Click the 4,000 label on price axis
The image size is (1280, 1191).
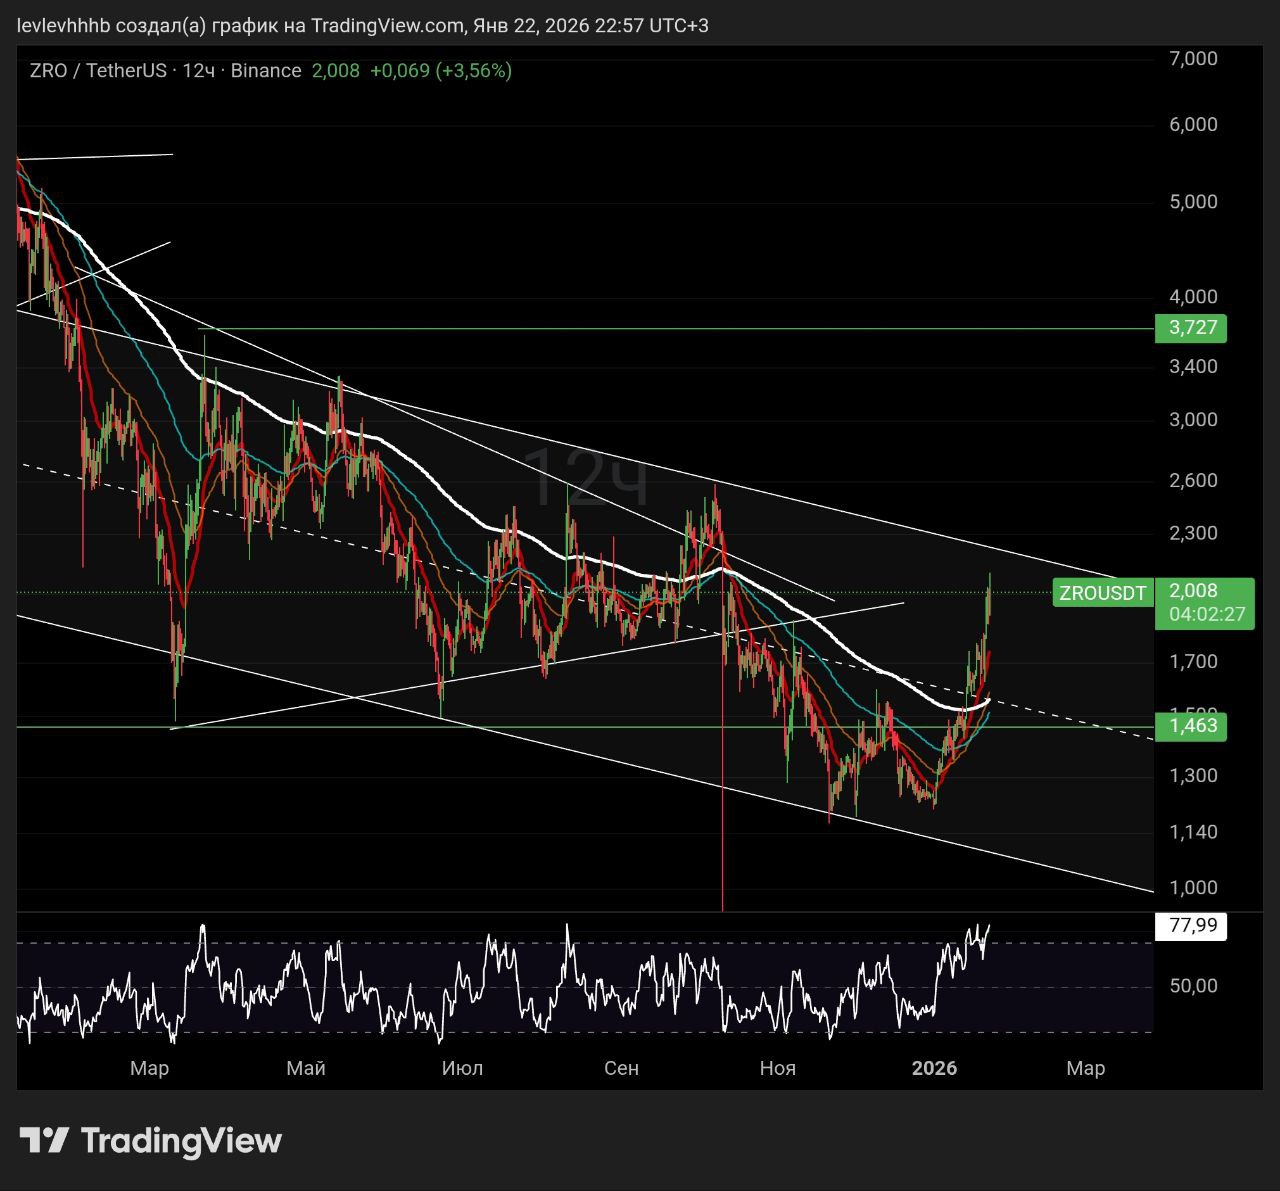tap(1193, 297)
